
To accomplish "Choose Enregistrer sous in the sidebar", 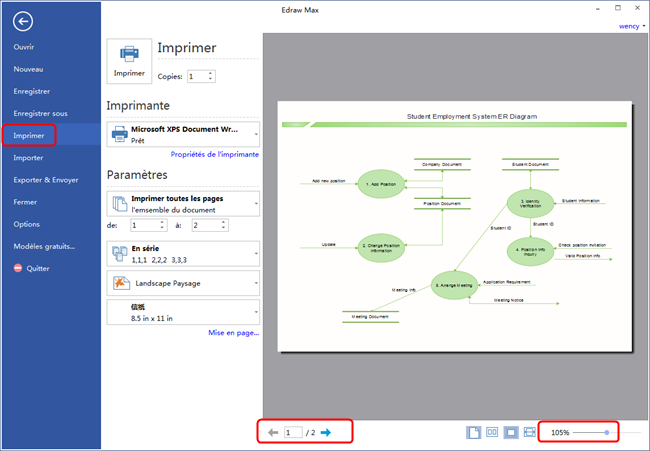I will [40, 114].
